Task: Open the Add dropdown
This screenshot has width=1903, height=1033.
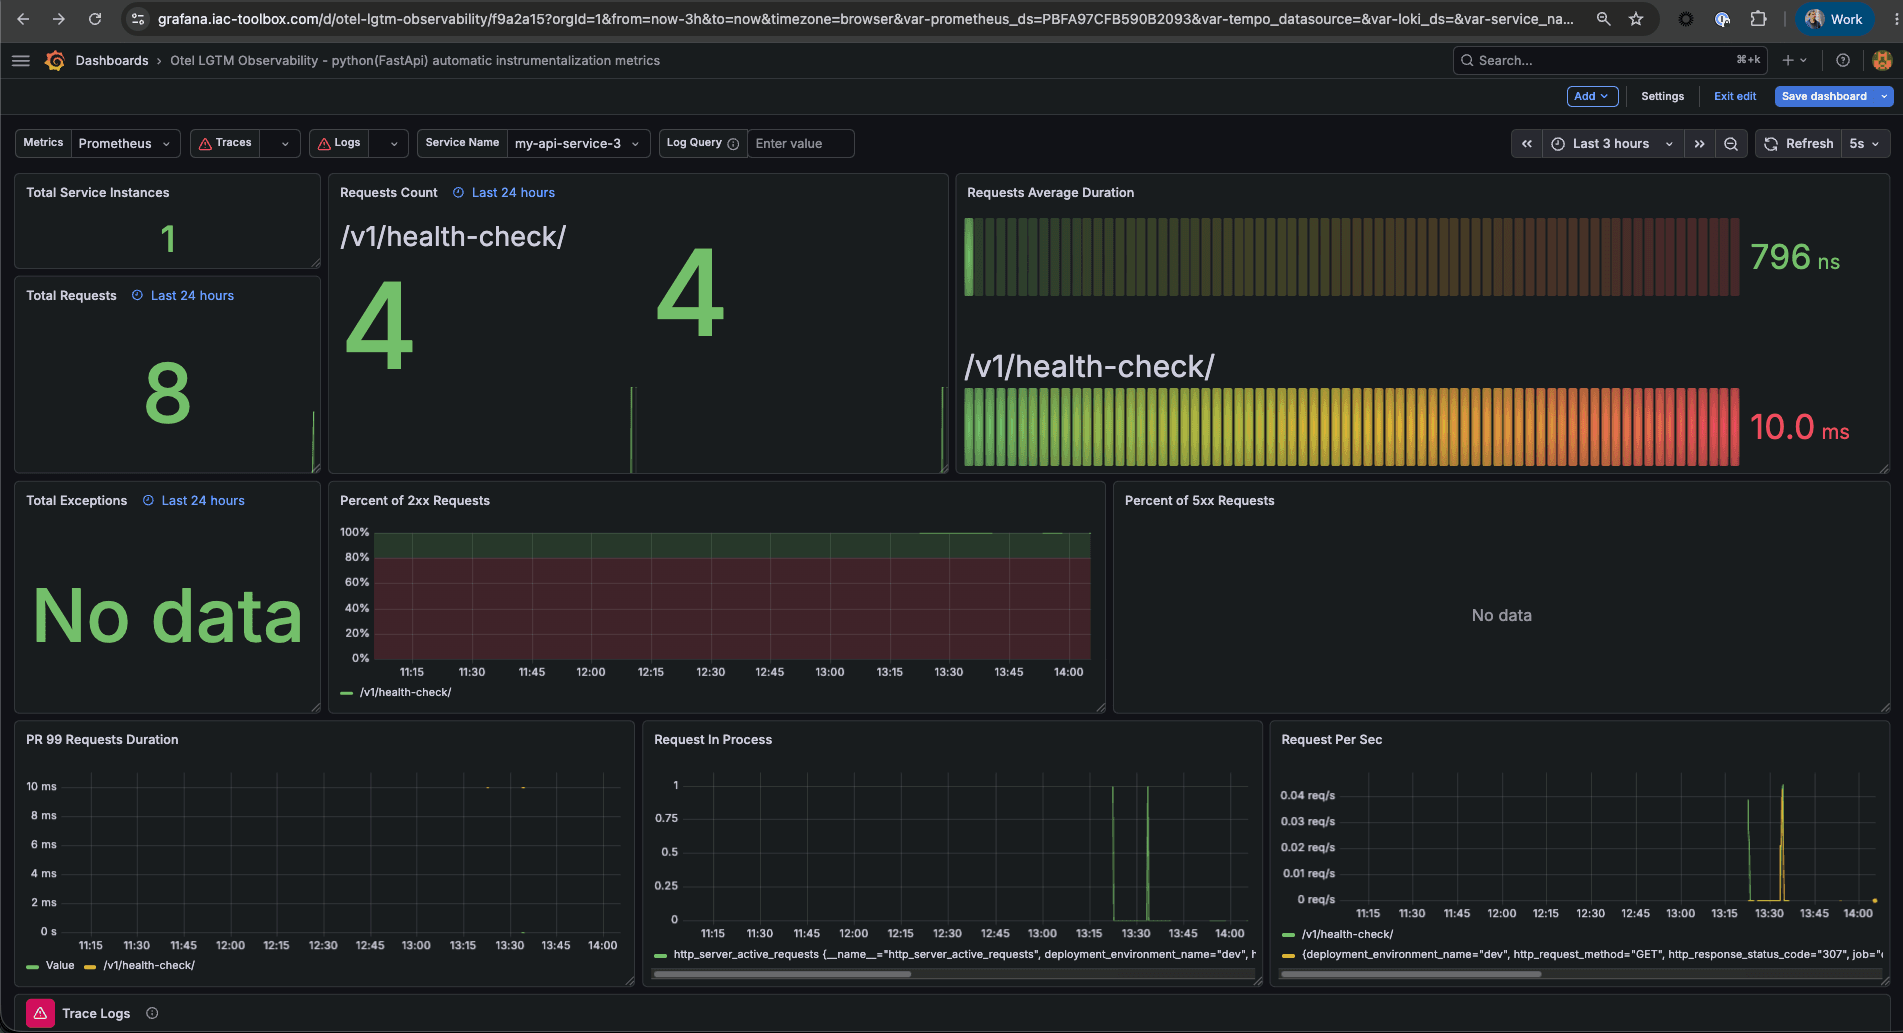Action: pos(1592,97)
